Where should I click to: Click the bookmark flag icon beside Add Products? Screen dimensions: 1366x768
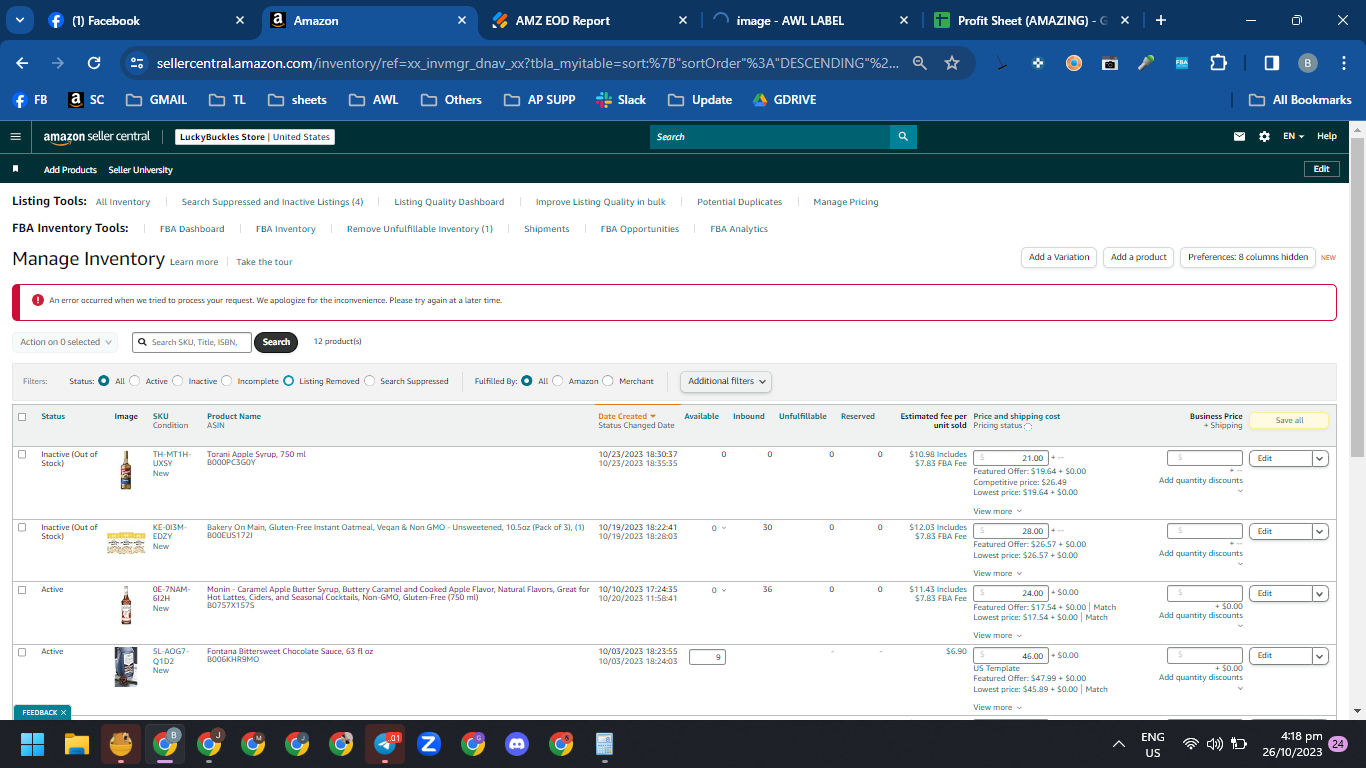(15, 170)
